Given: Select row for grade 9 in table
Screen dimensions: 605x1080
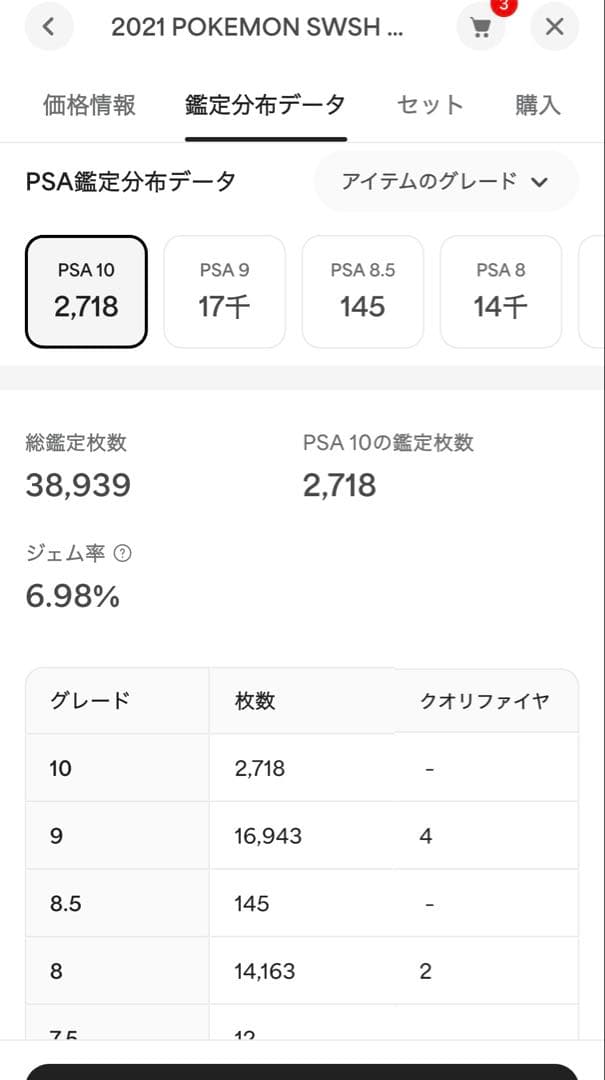Looking at the screenshot, I should point(302,835).
